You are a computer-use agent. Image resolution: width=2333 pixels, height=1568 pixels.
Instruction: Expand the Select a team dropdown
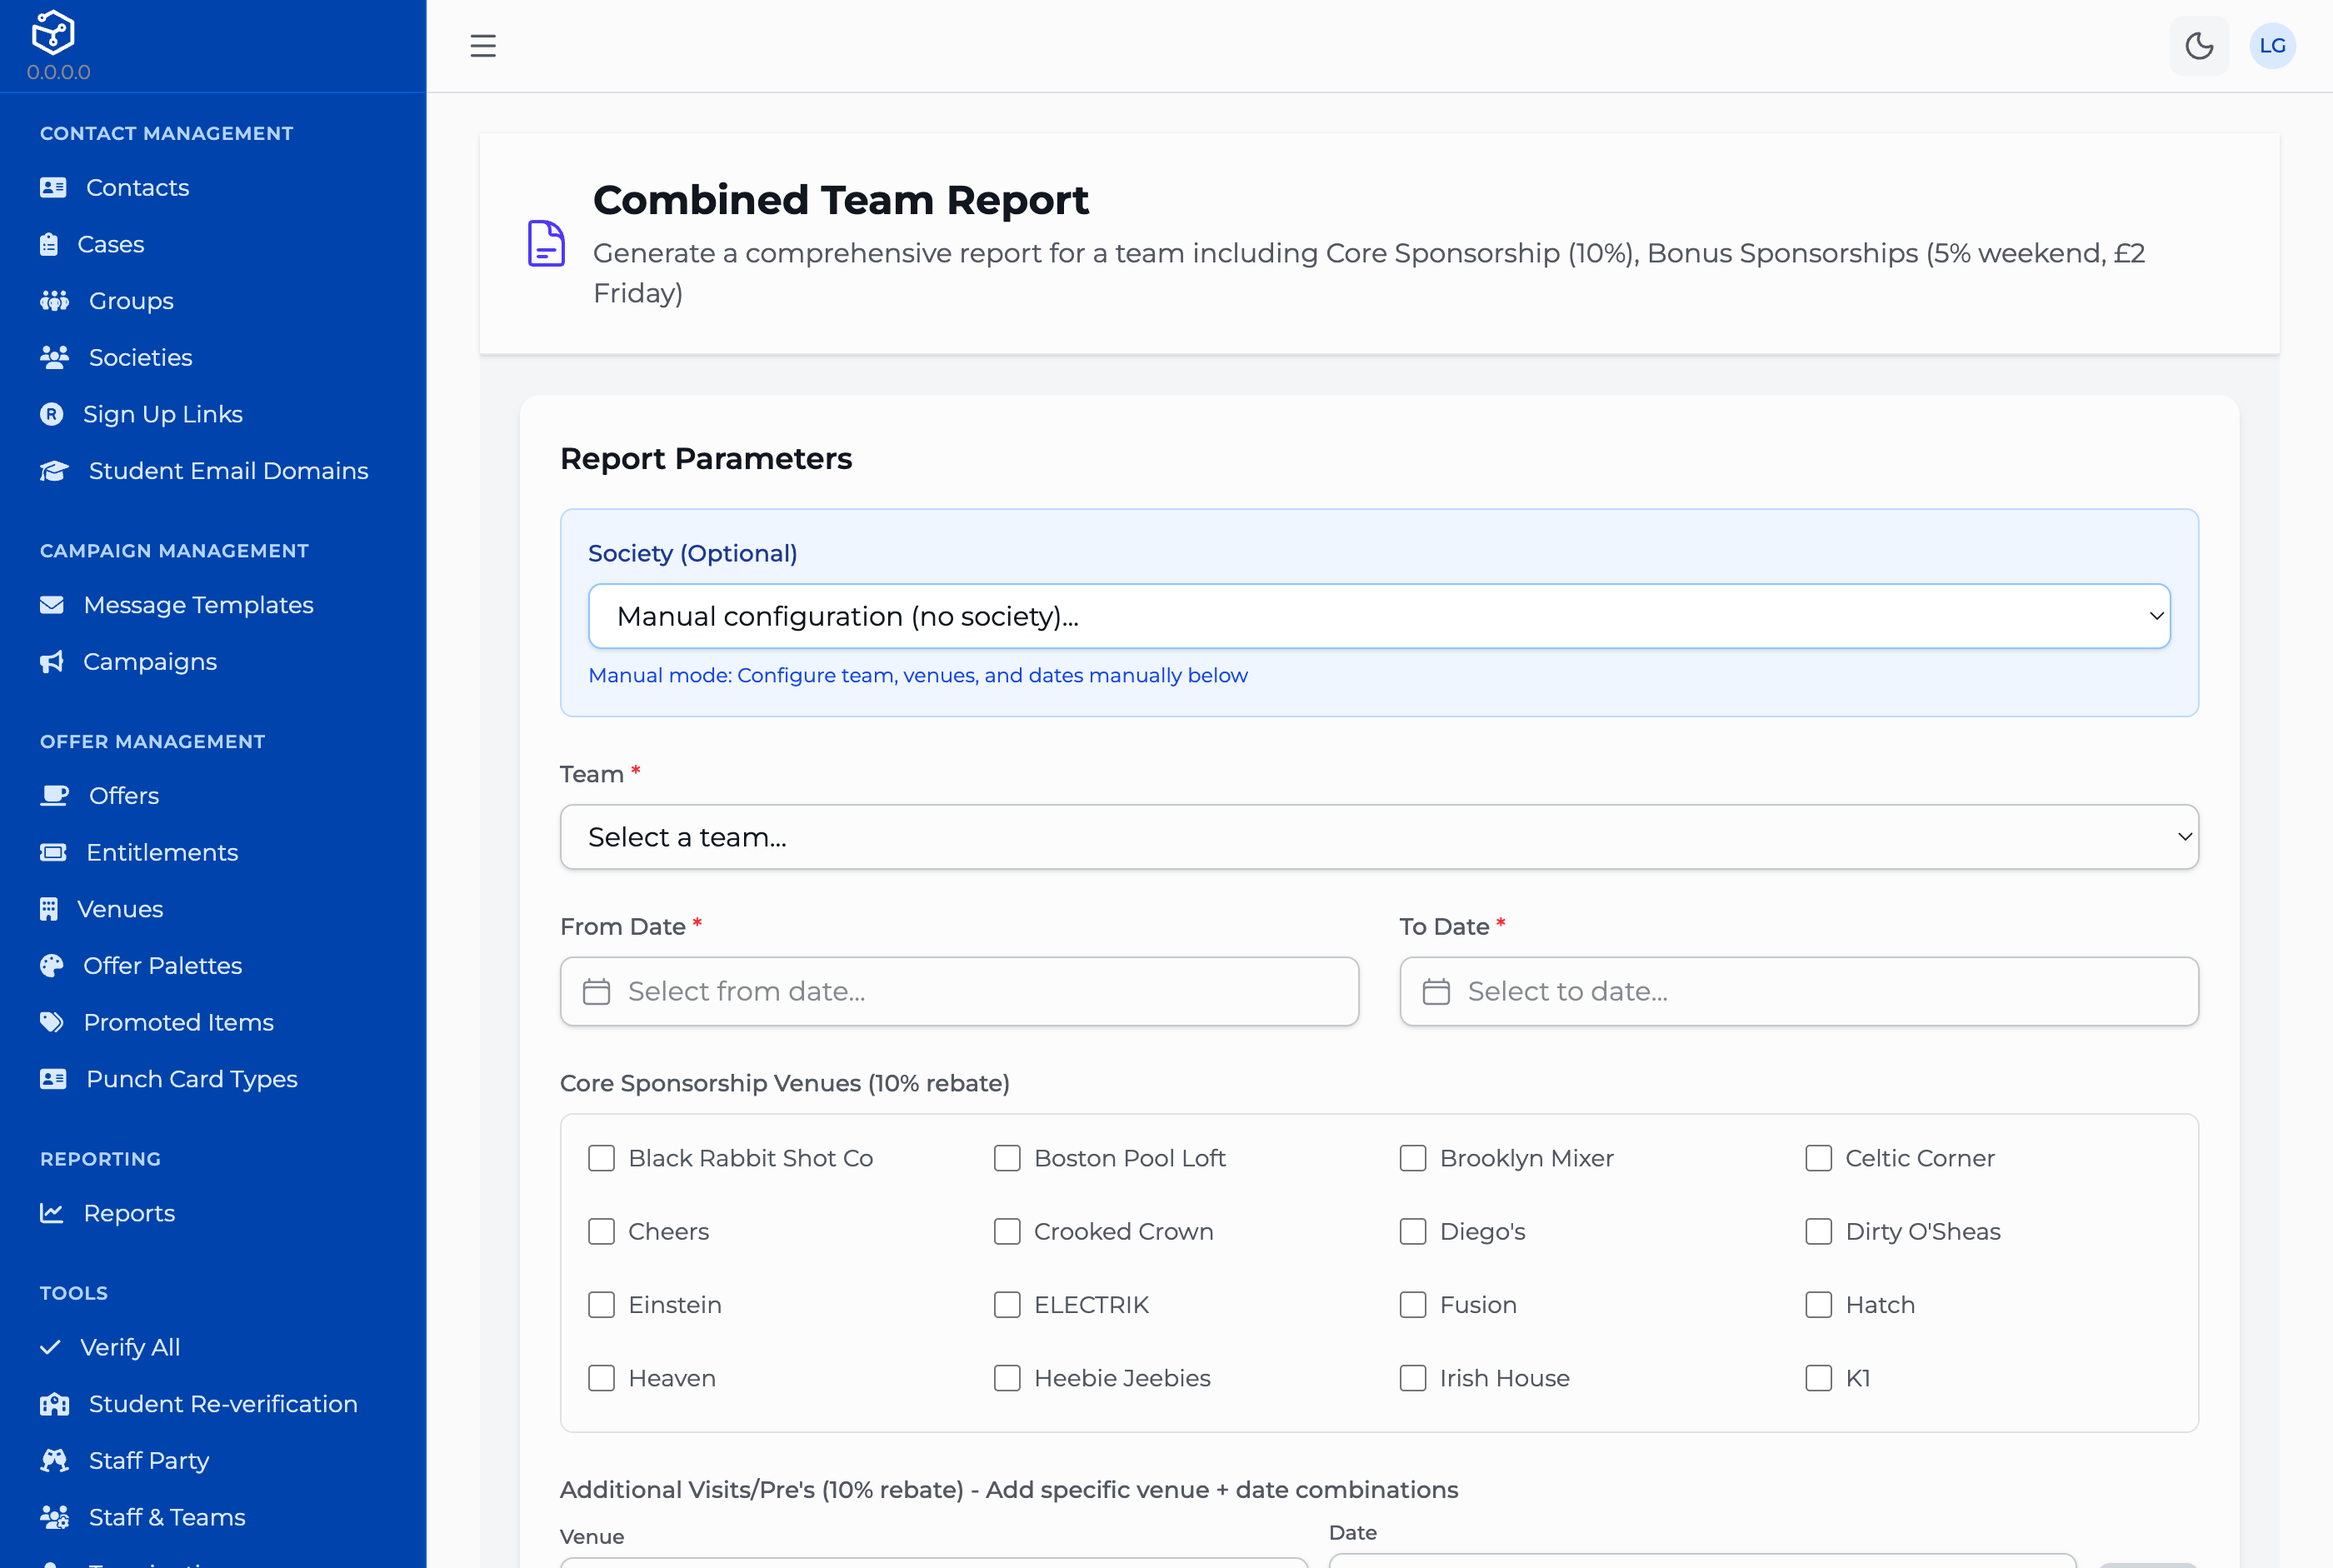[1379, 837]
